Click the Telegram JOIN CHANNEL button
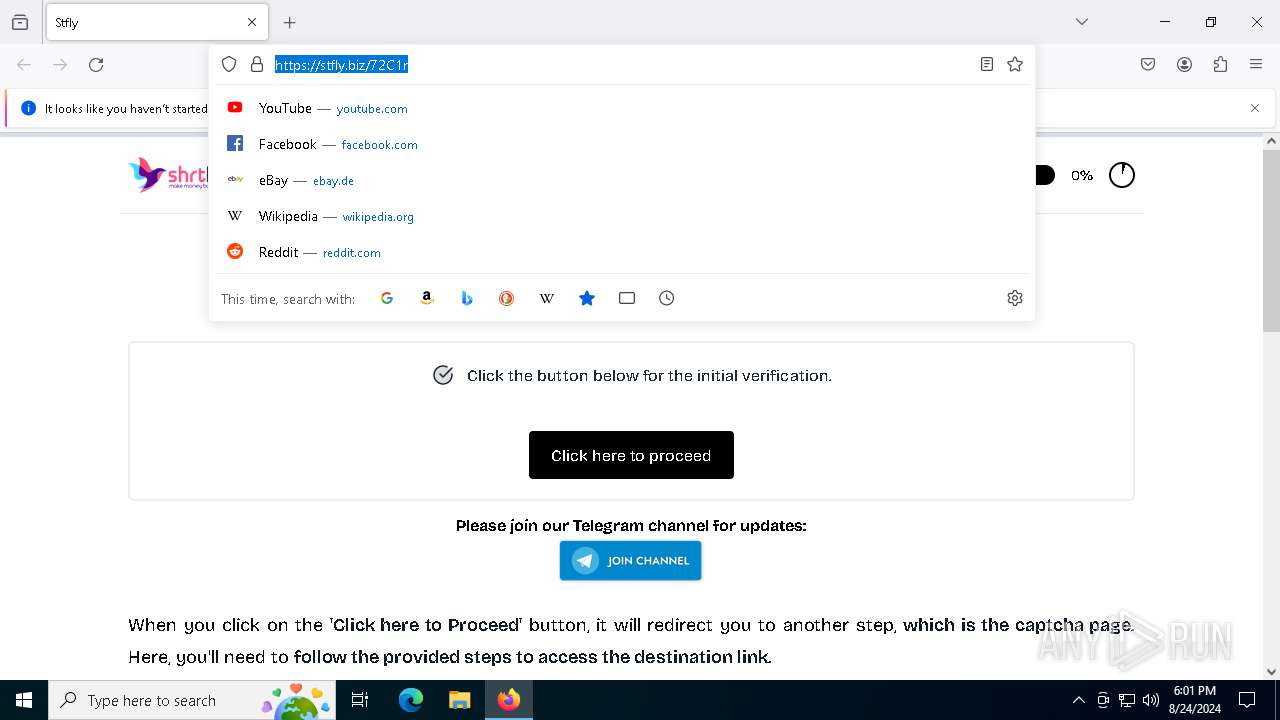This screenshot has width=1280, height=720. 630,561
